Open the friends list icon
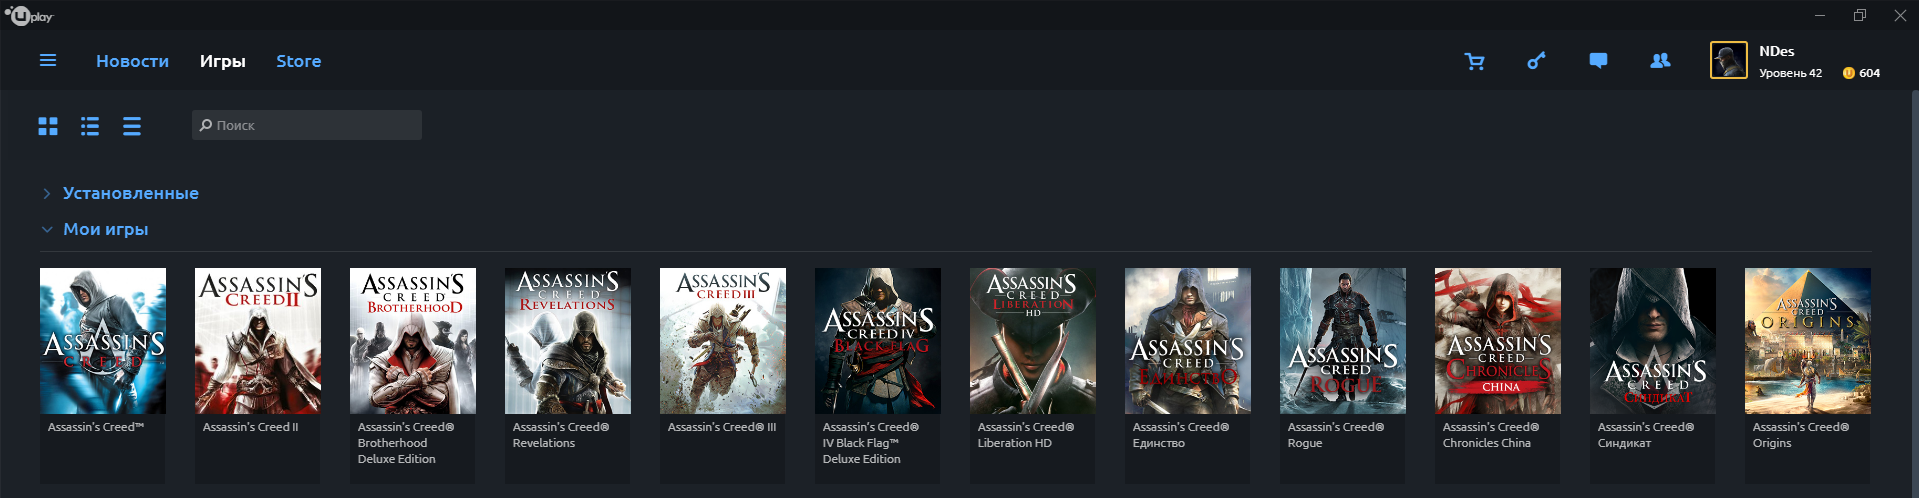 [1660, 61]
